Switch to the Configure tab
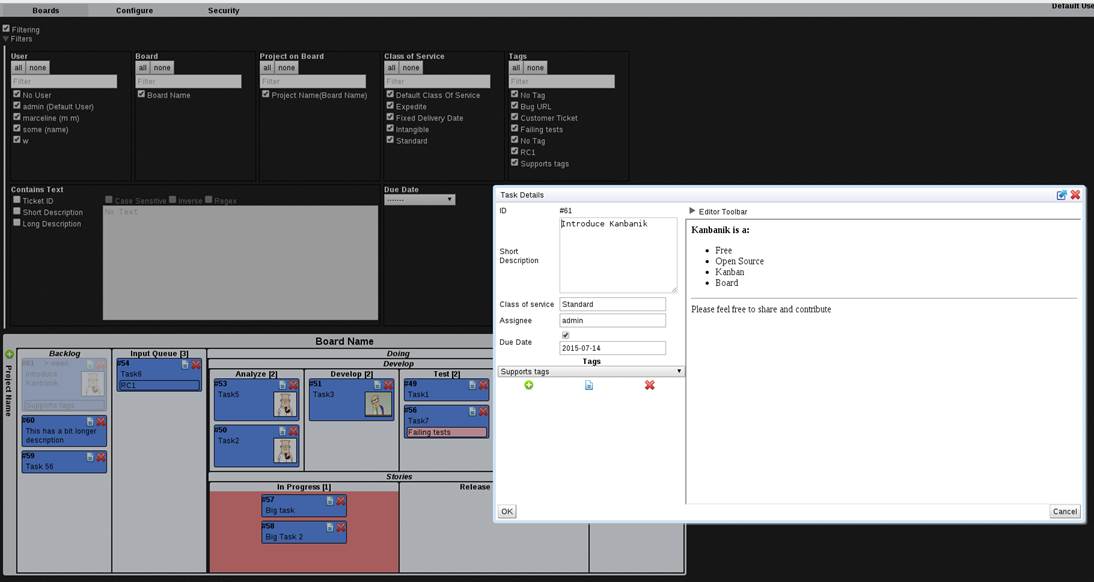 (134, 10)
